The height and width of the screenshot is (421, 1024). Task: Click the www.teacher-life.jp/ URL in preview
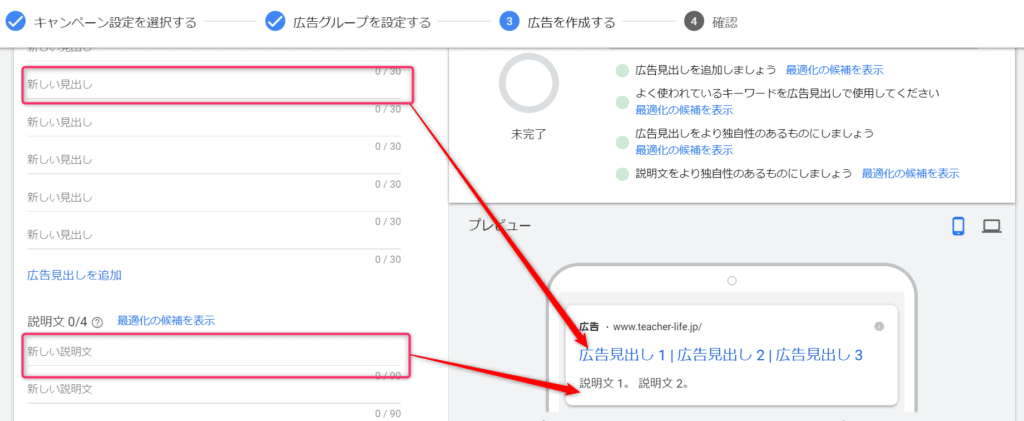[658, 326]
